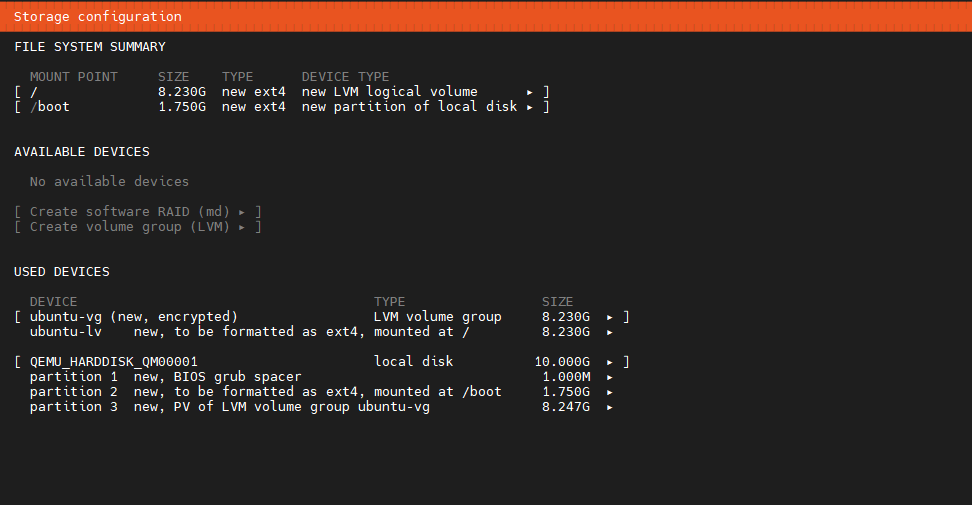Select partition 1 BIOS grub spacer

click(x=166, y=377)
